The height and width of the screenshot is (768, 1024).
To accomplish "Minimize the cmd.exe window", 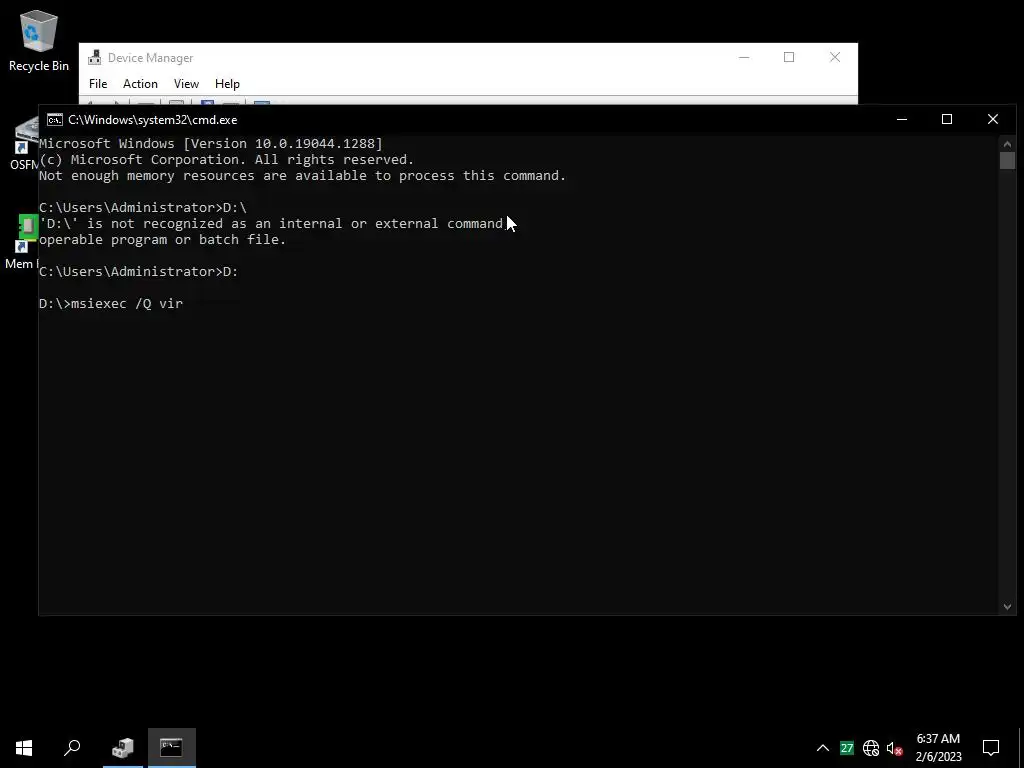I will [902, 119].
